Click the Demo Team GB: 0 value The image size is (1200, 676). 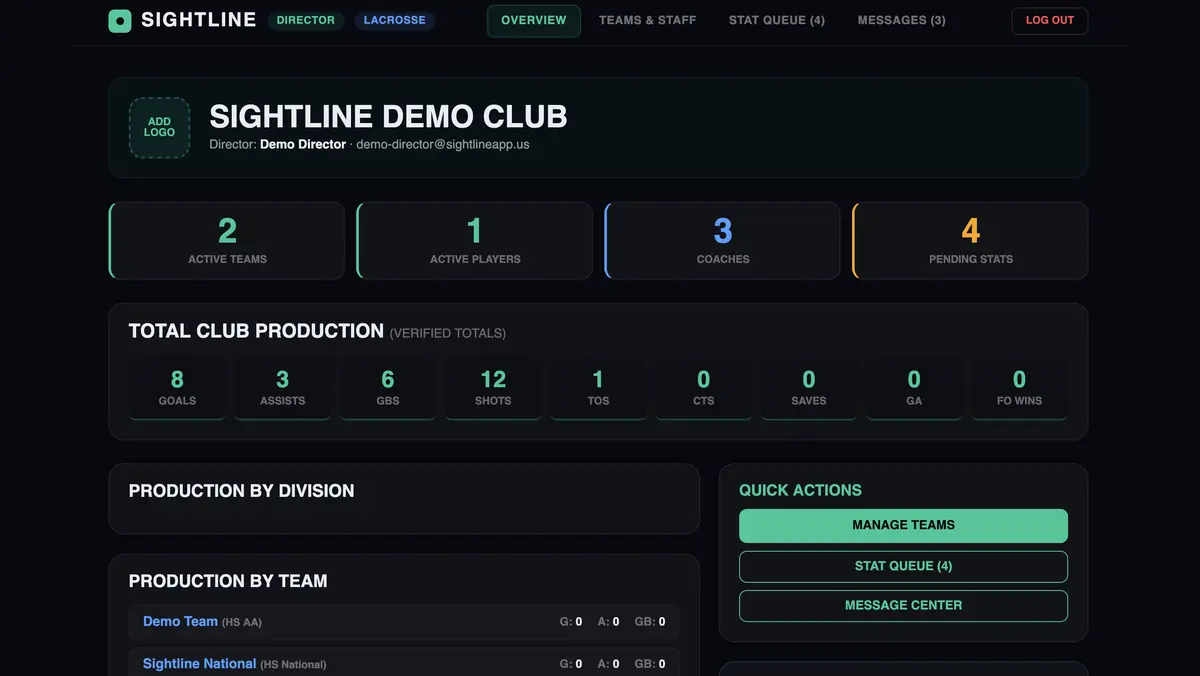[650, 622]
